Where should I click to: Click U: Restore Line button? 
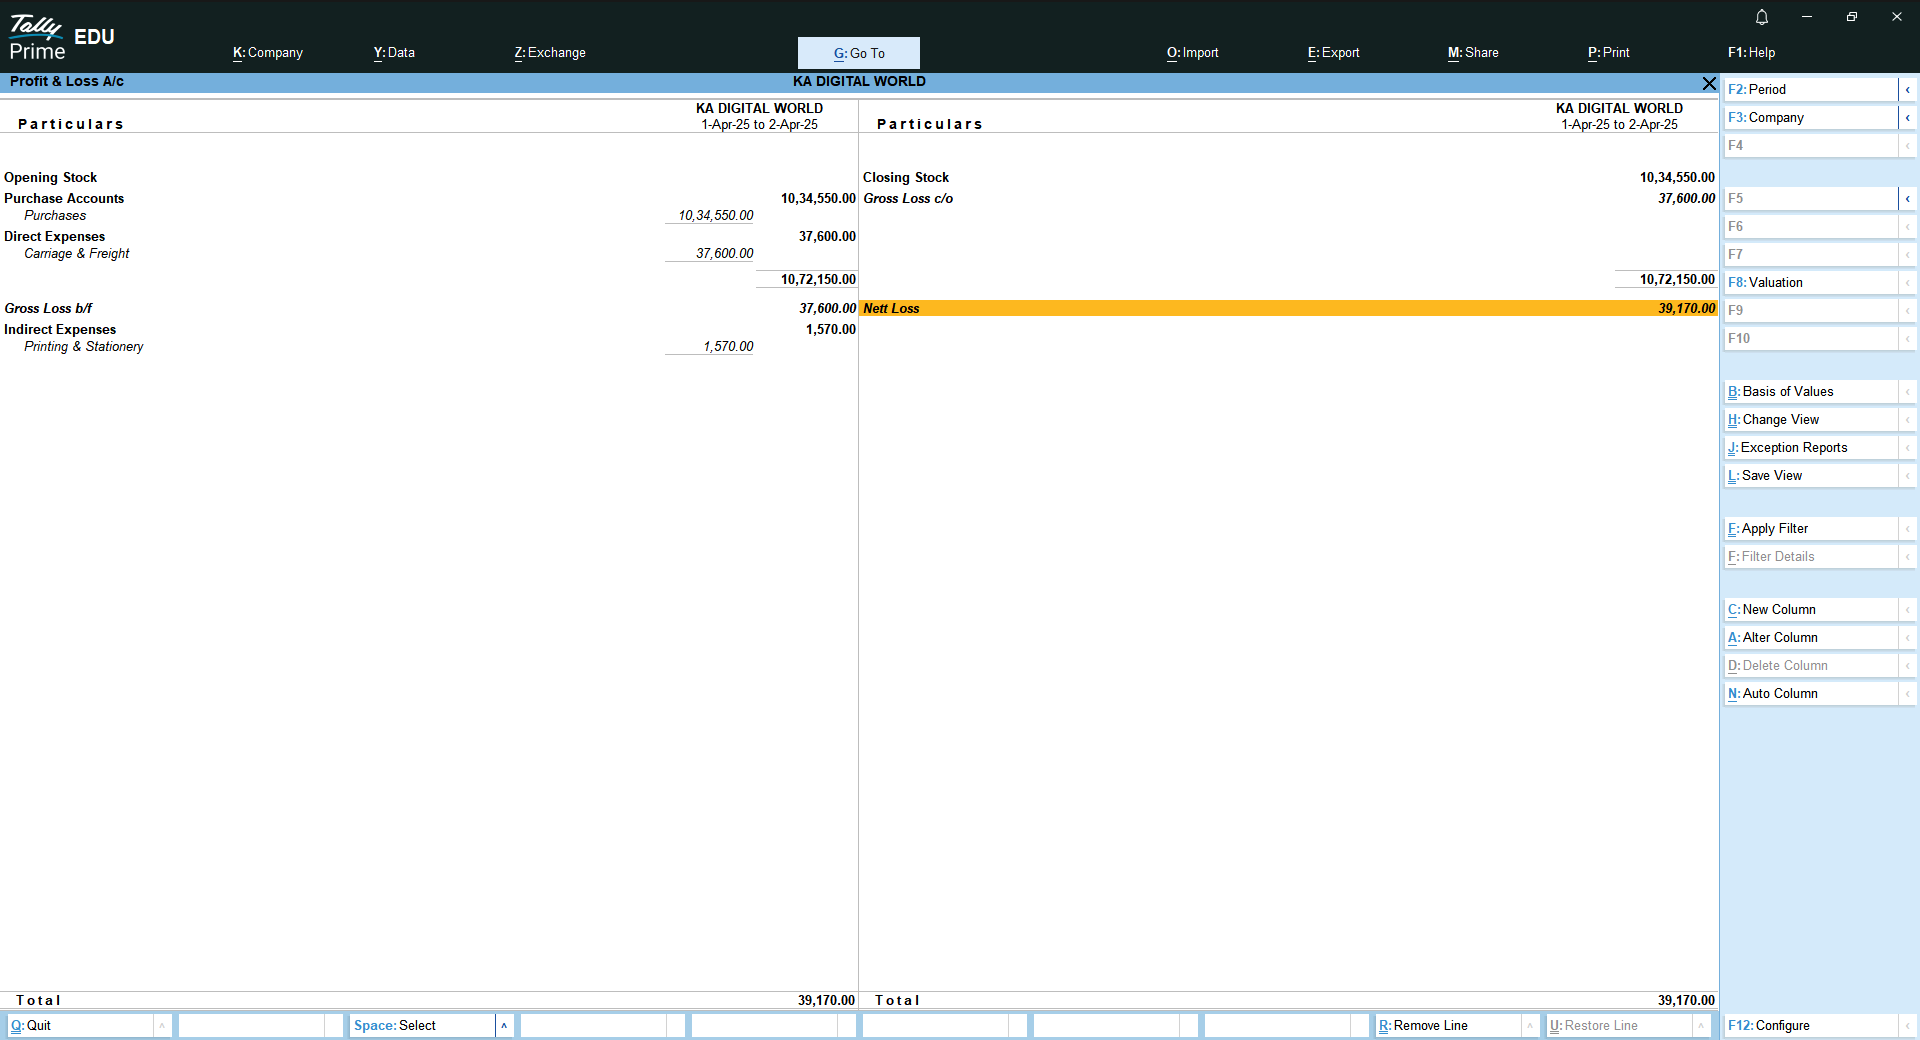(1619, 1026)
